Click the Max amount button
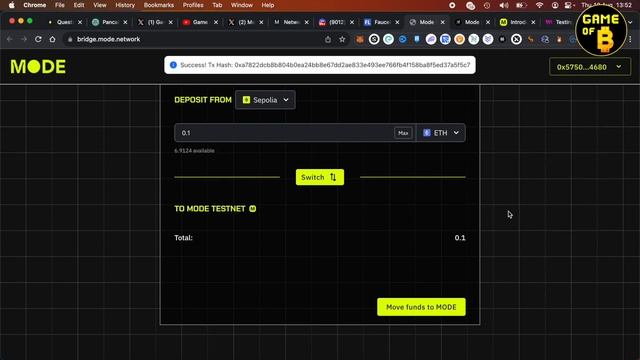The height and width of the screenshot is (360, 640). 403,133
